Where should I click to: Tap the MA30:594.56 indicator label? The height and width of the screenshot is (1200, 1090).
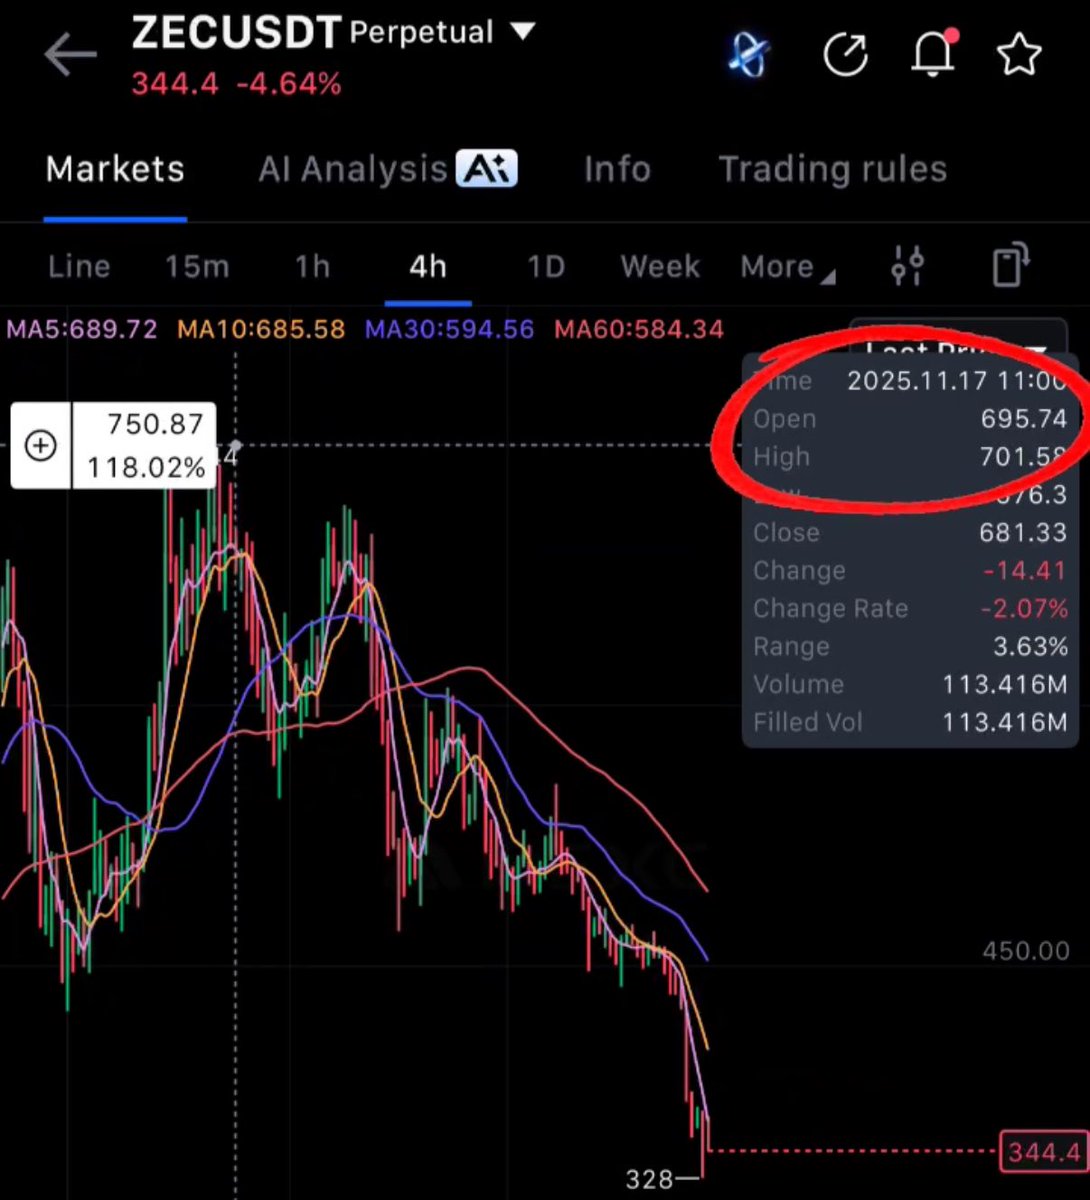coord(450,329)
